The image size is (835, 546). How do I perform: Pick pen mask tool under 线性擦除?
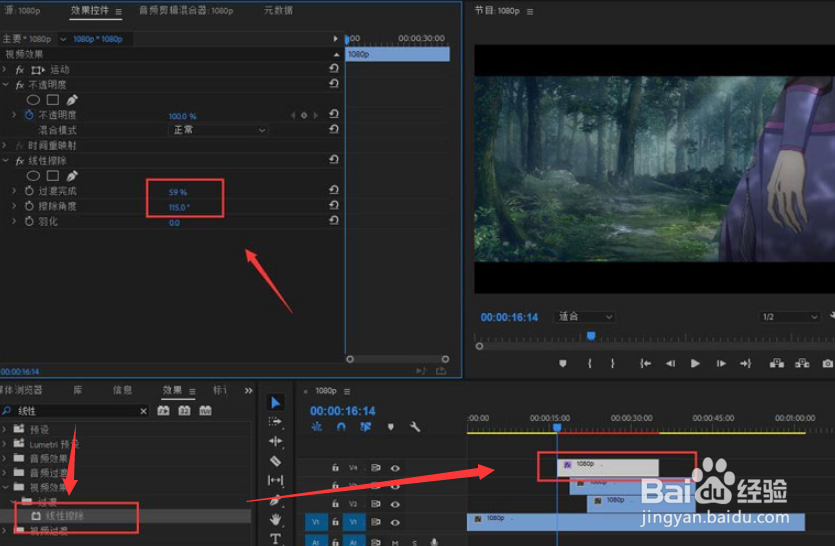click(72, 175)
